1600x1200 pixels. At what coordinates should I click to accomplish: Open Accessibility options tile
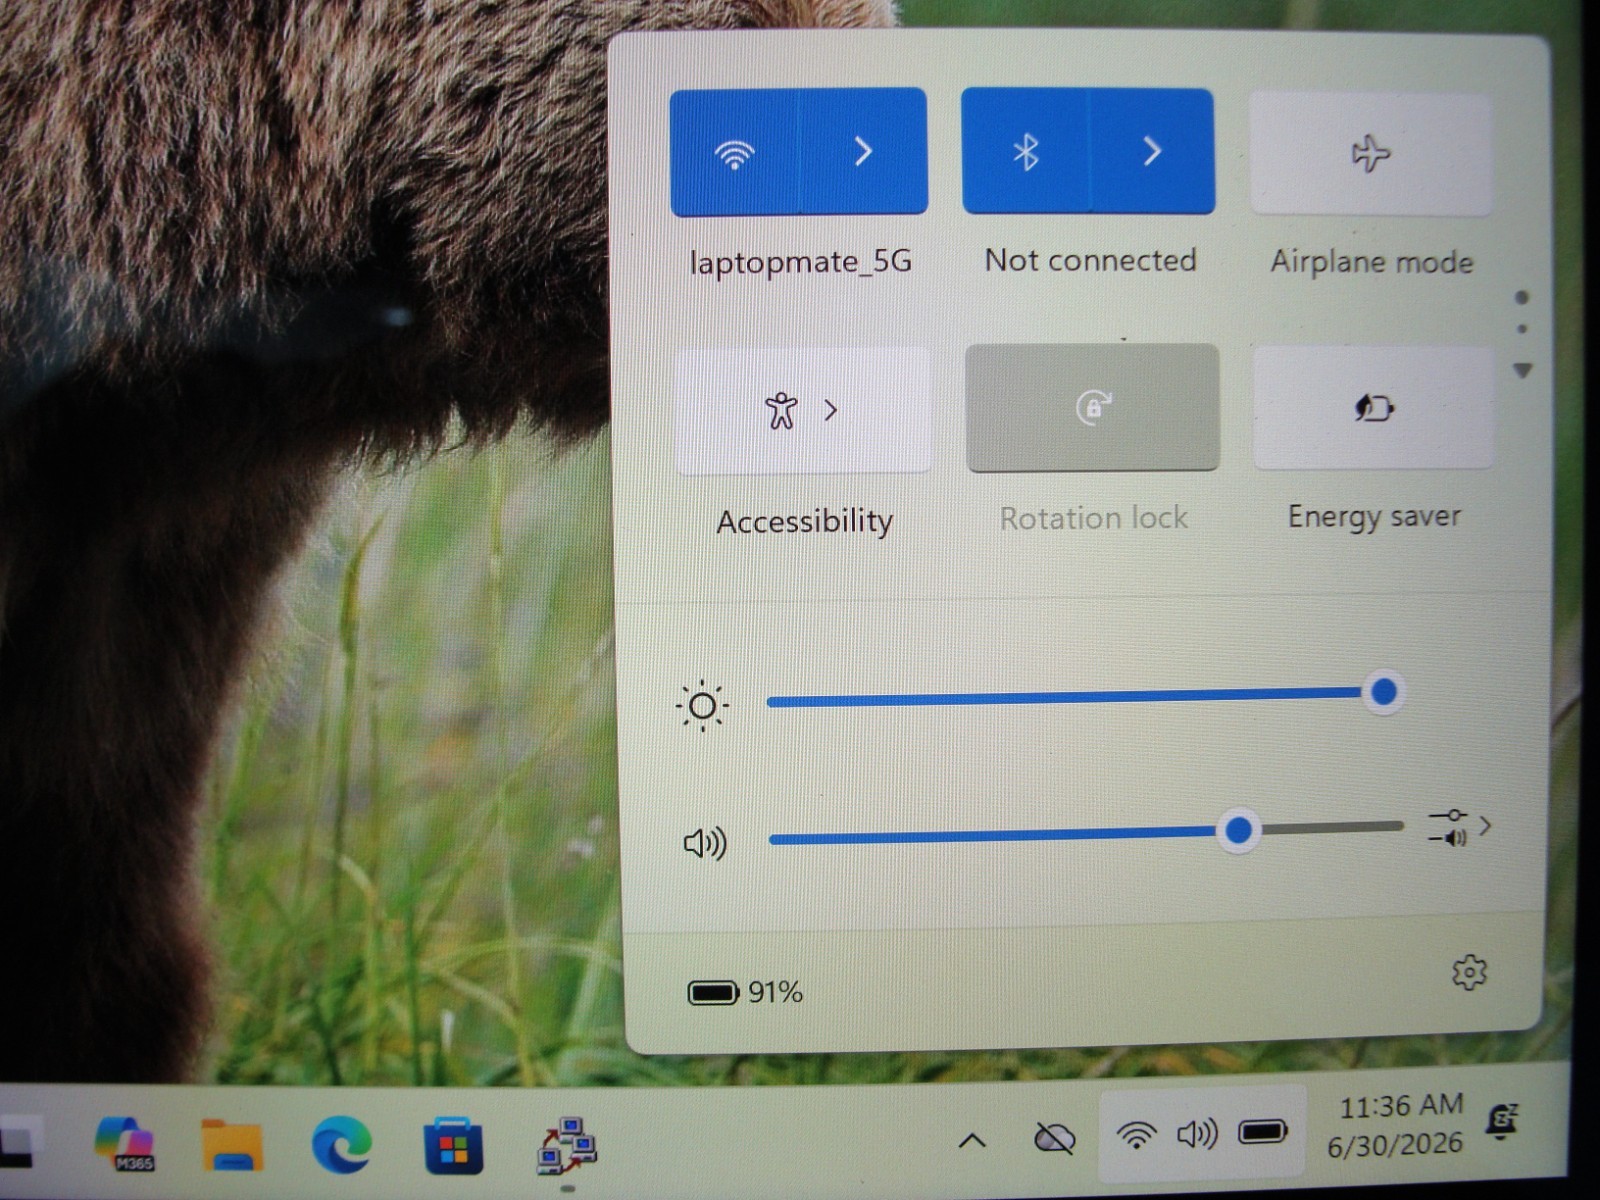[x=803, y=410]
